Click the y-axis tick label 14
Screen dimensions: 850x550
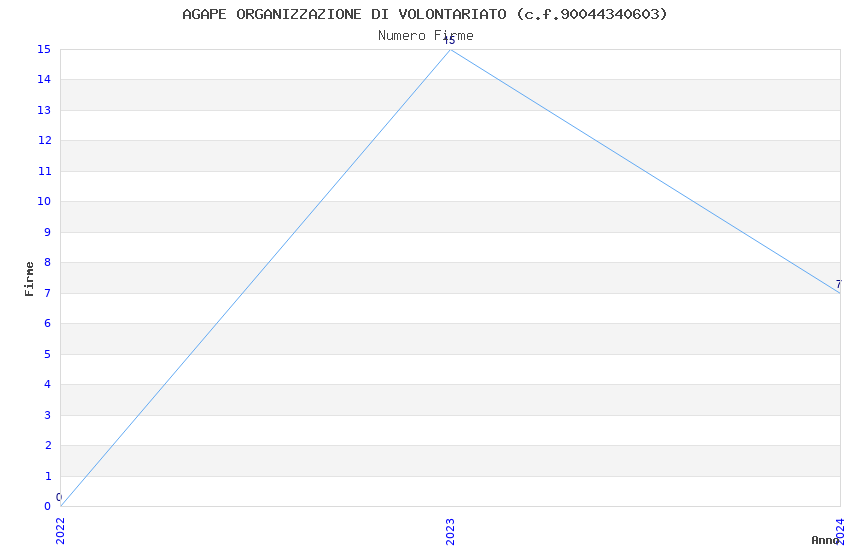[44, 80]
